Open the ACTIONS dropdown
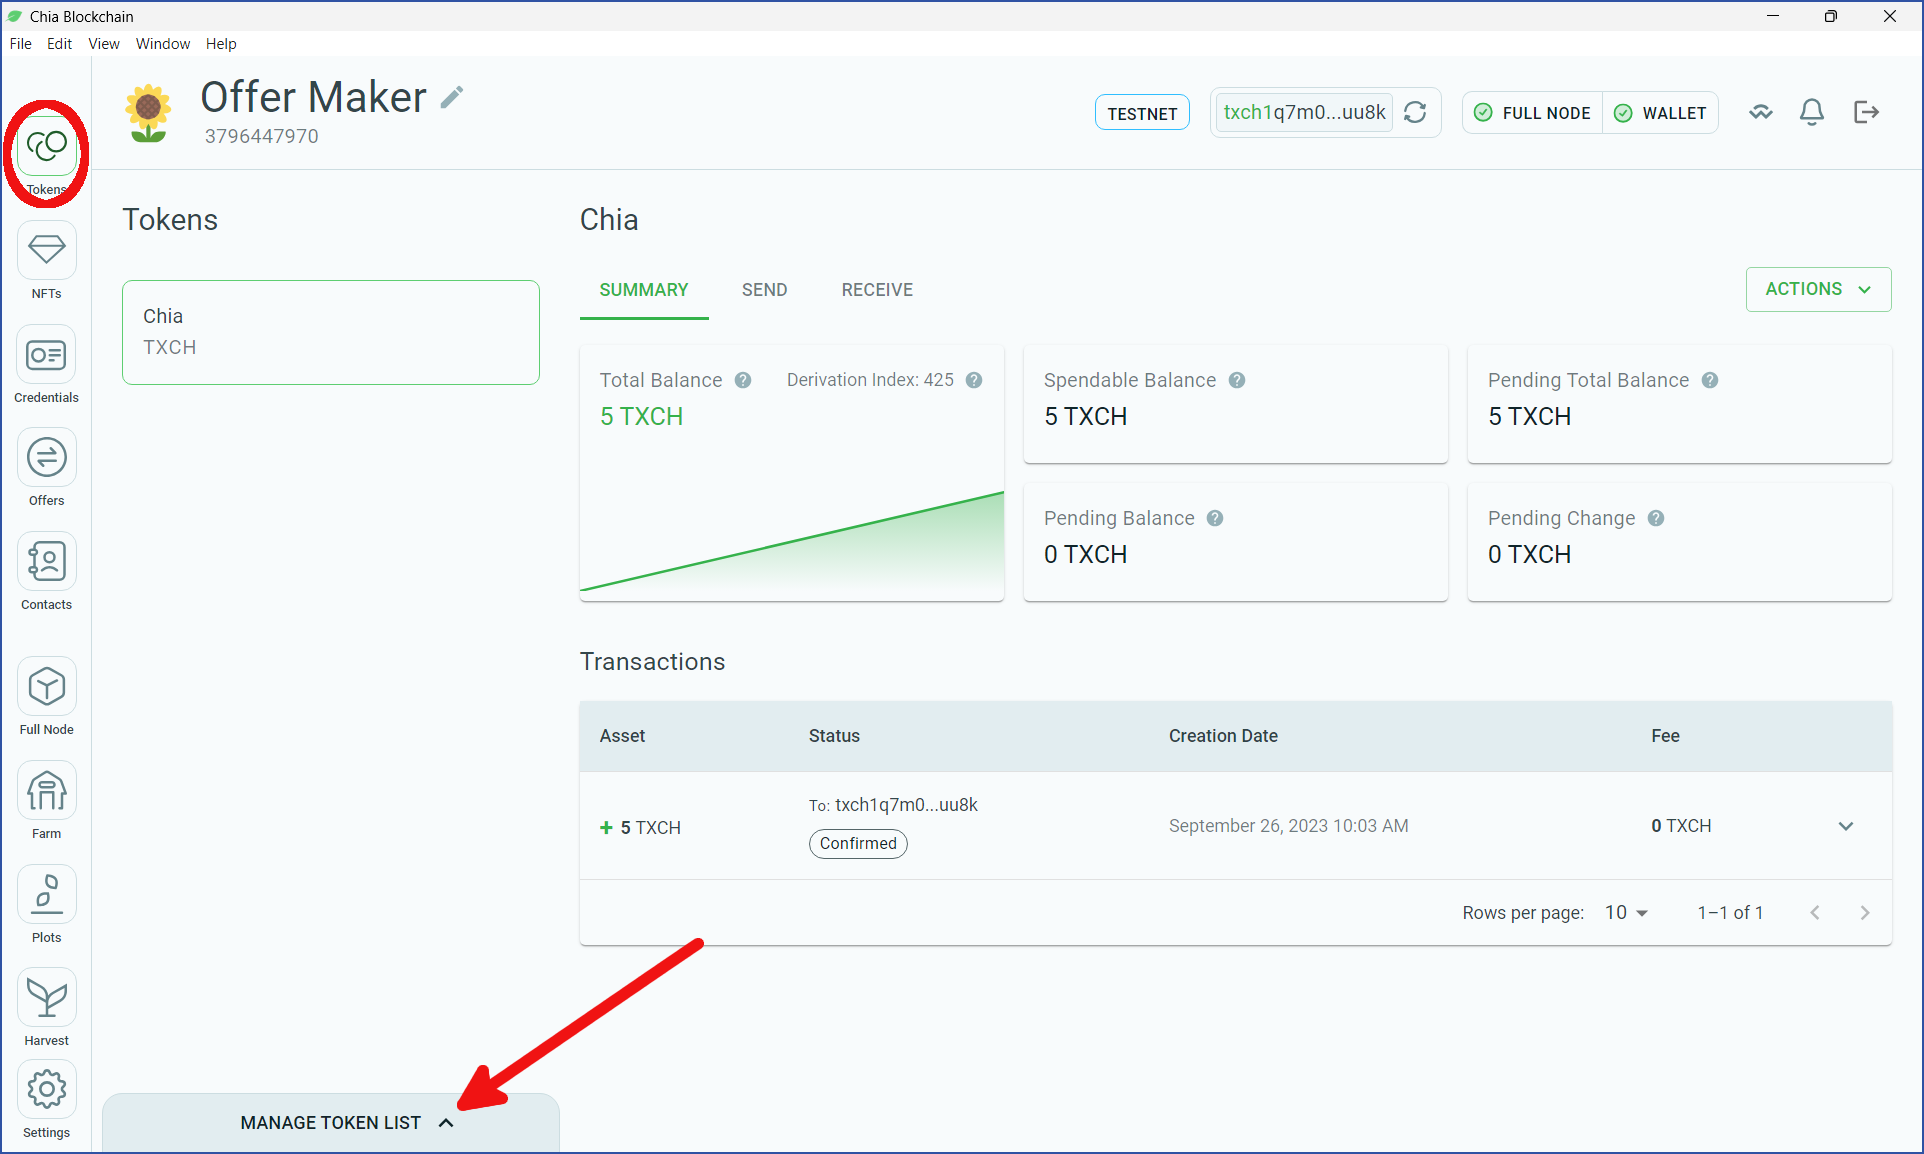This screenshot has width=1924, height=1154. tap(1818, 289)
